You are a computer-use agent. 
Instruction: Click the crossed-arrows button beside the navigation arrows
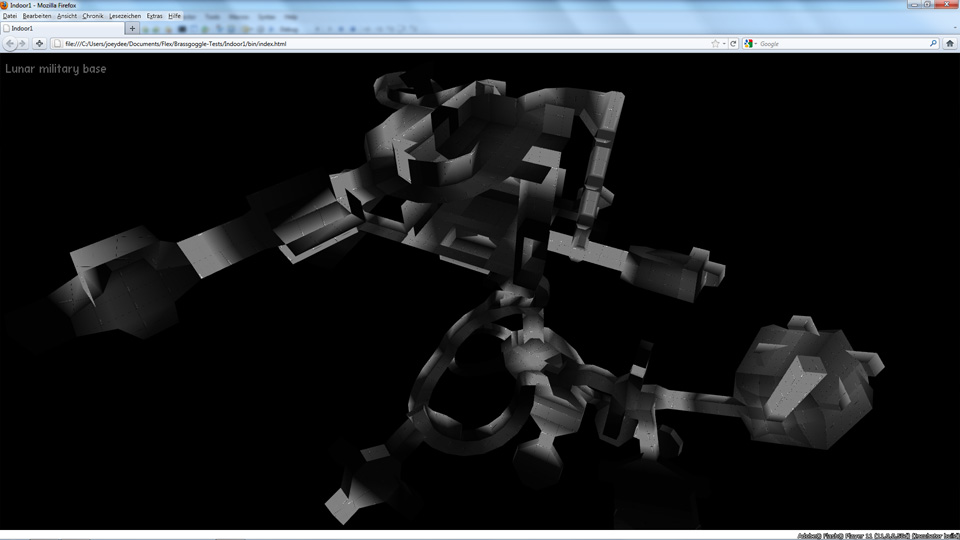(x=39, y=44)
